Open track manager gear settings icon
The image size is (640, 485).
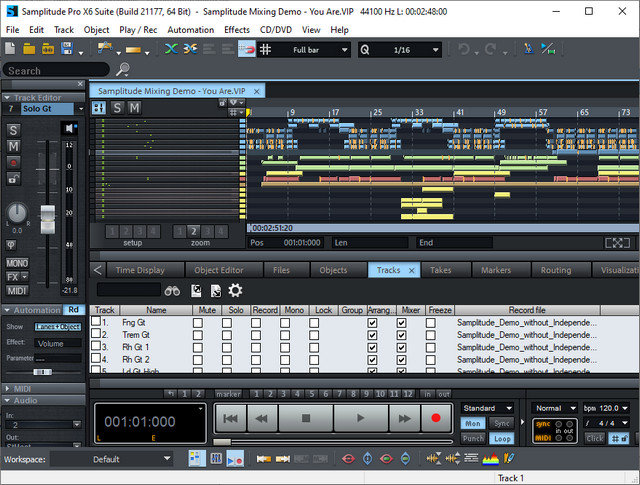(x=235, y=290)
